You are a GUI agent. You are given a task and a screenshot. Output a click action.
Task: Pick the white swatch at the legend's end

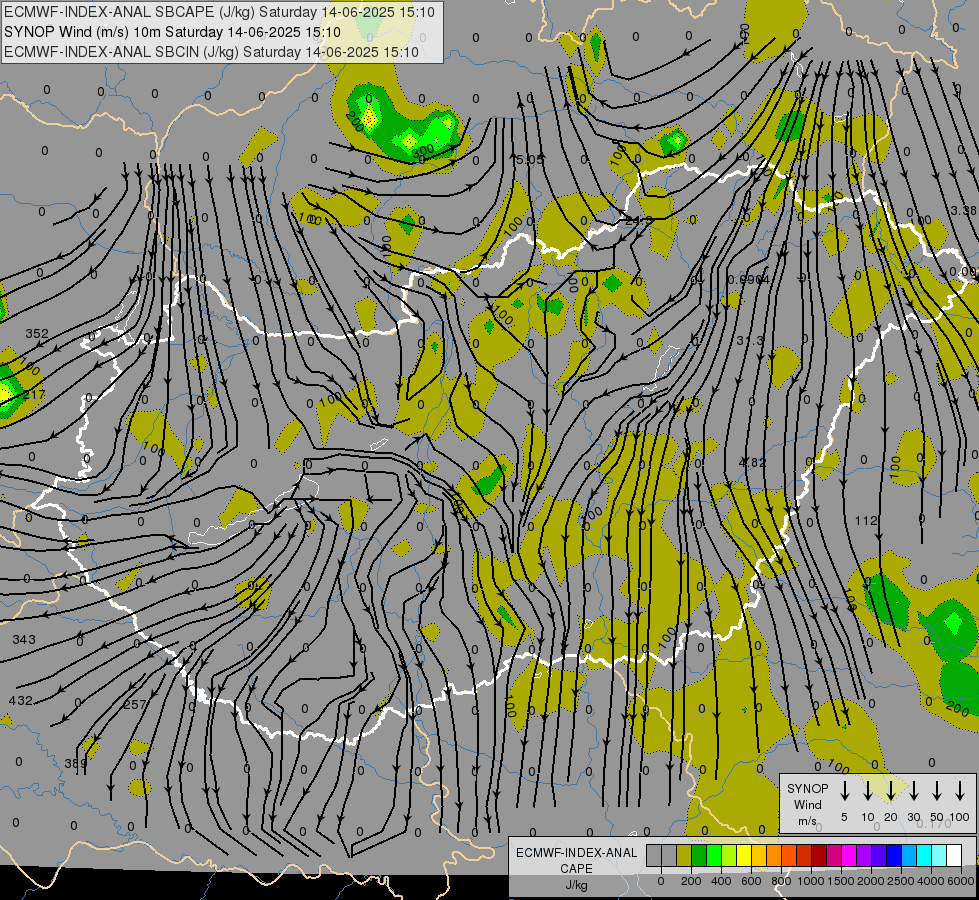tap(954, 855)
